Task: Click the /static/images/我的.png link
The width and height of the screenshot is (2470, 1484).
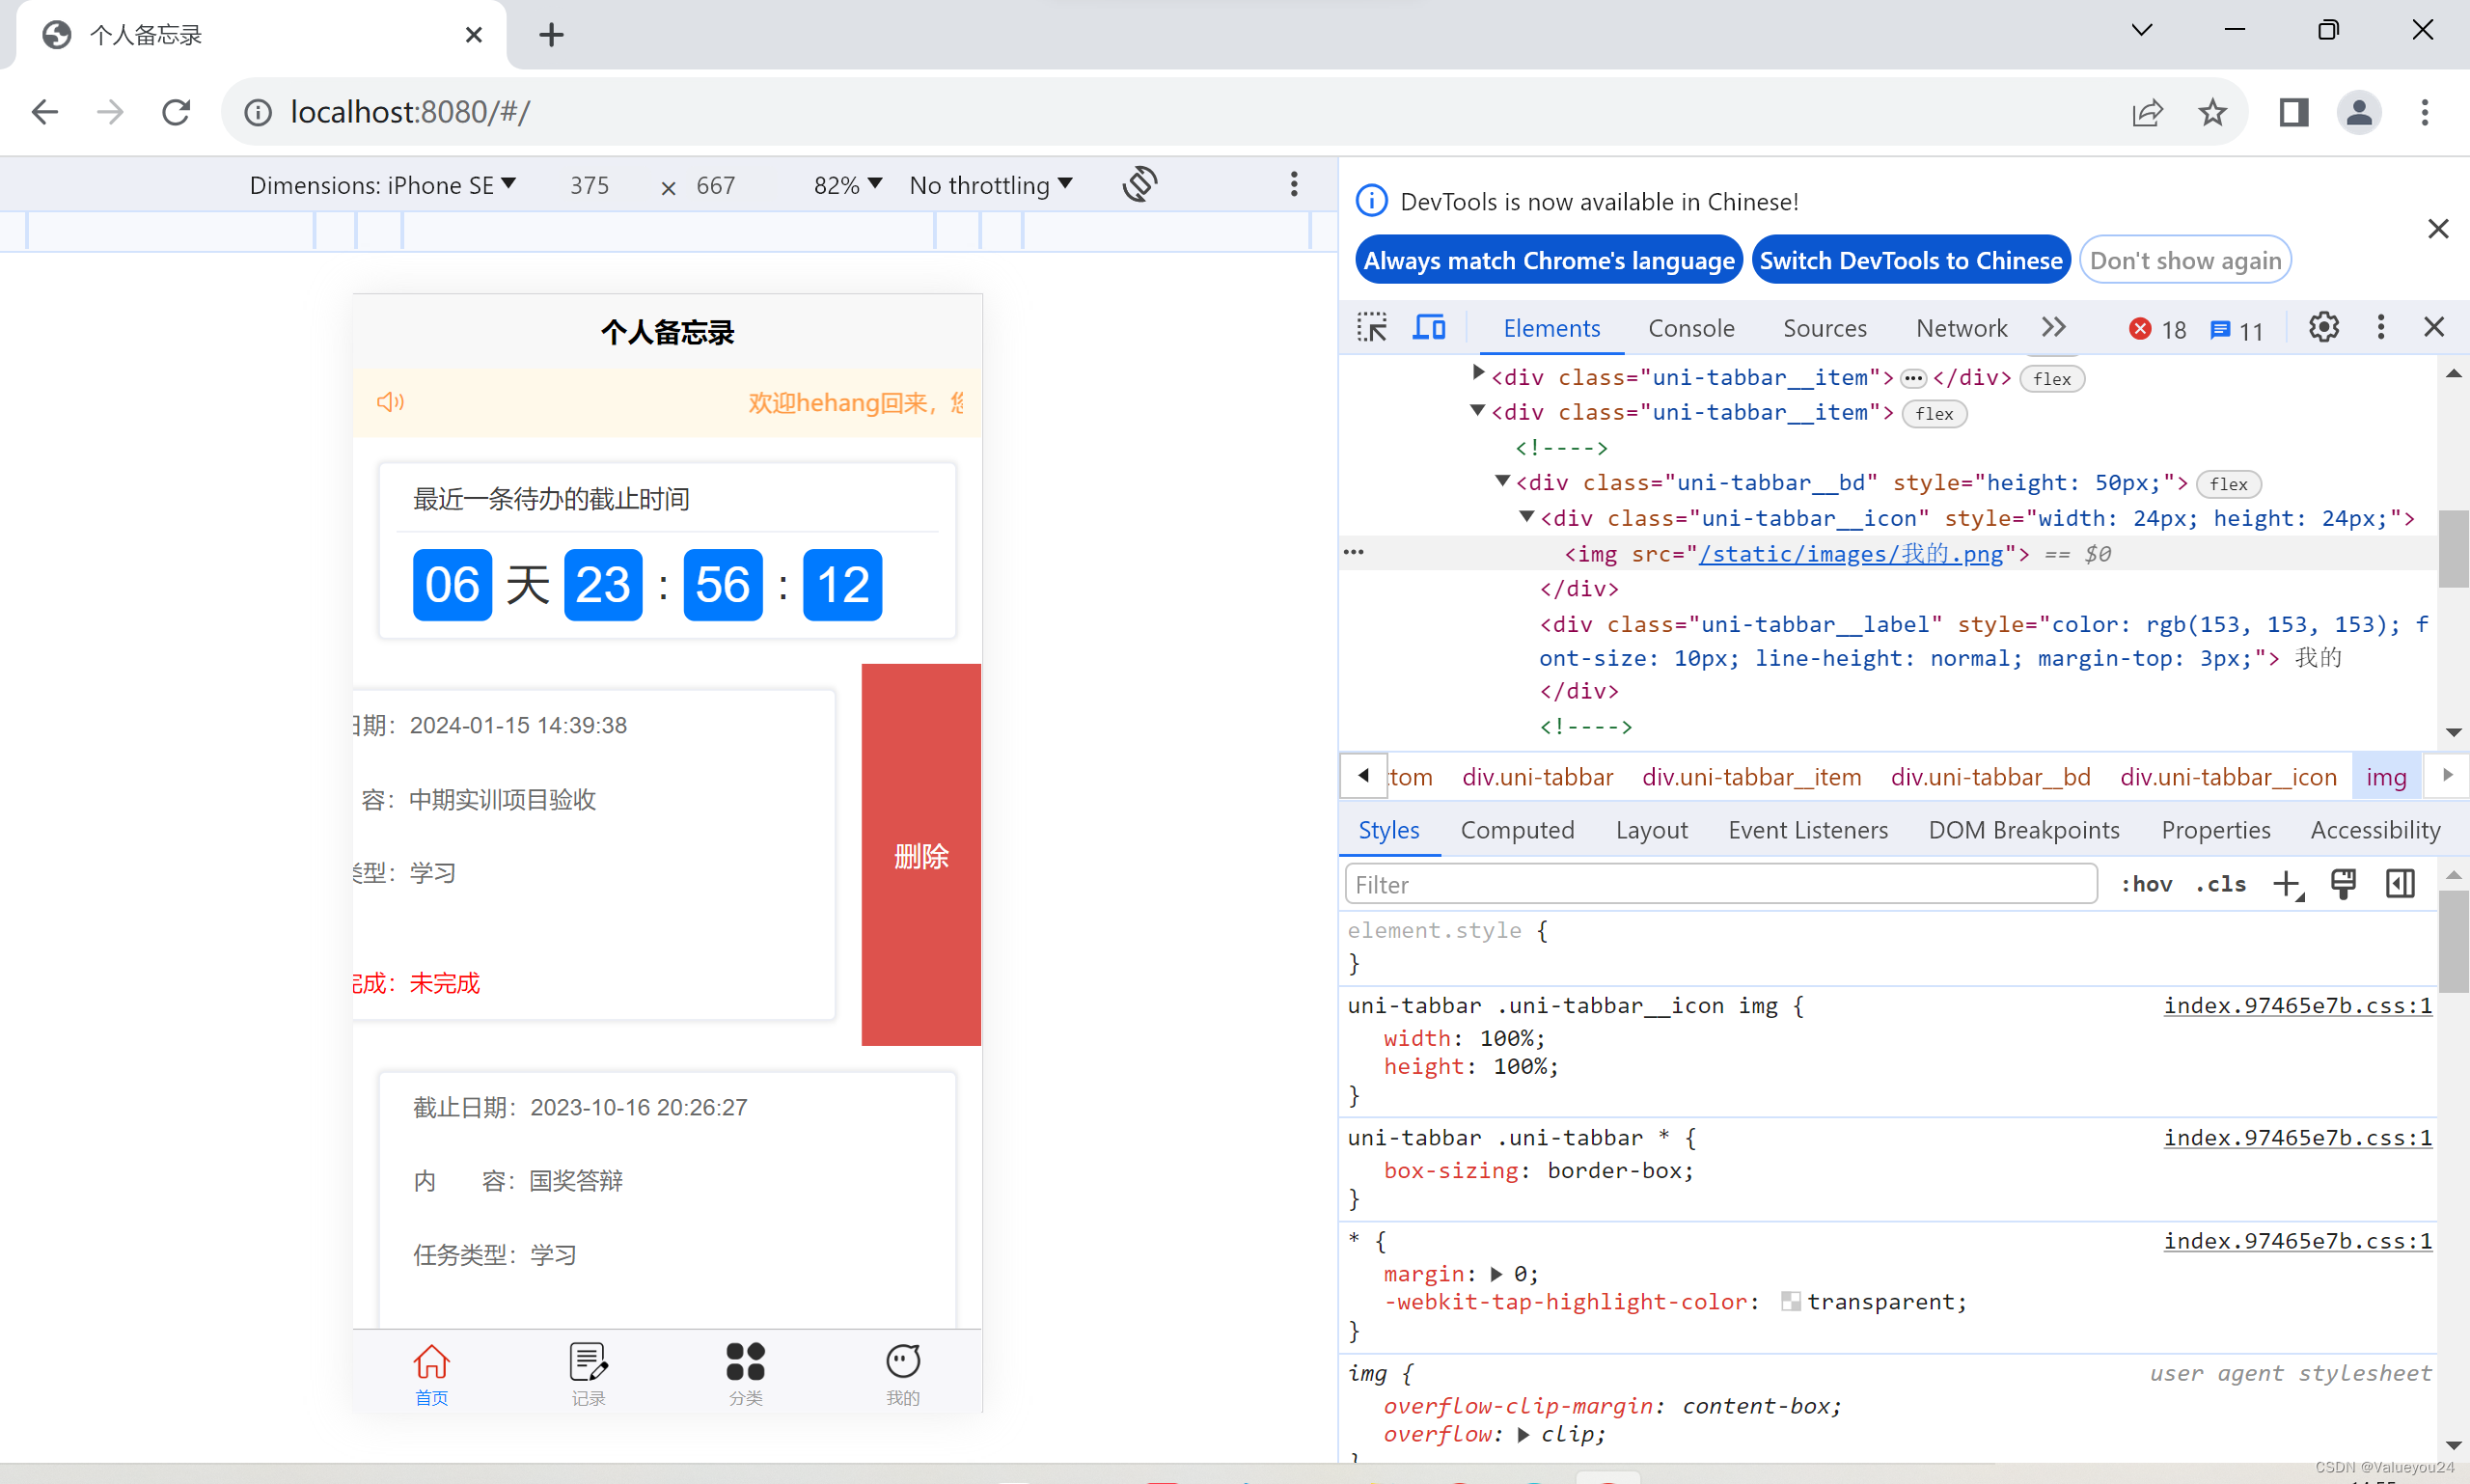Action: (x=1851, y=554)
